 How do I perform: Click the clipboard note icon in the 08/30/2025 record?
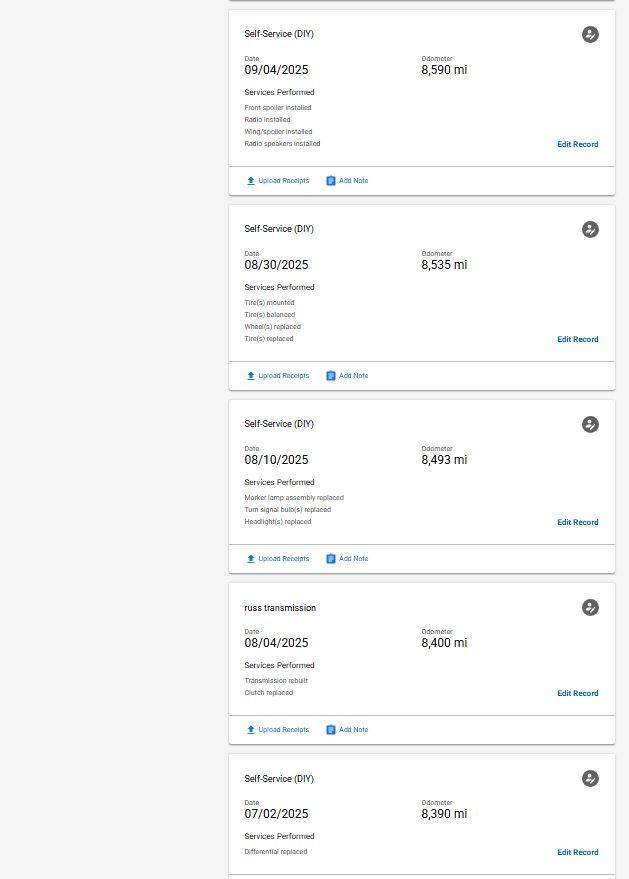click(331, 376)
